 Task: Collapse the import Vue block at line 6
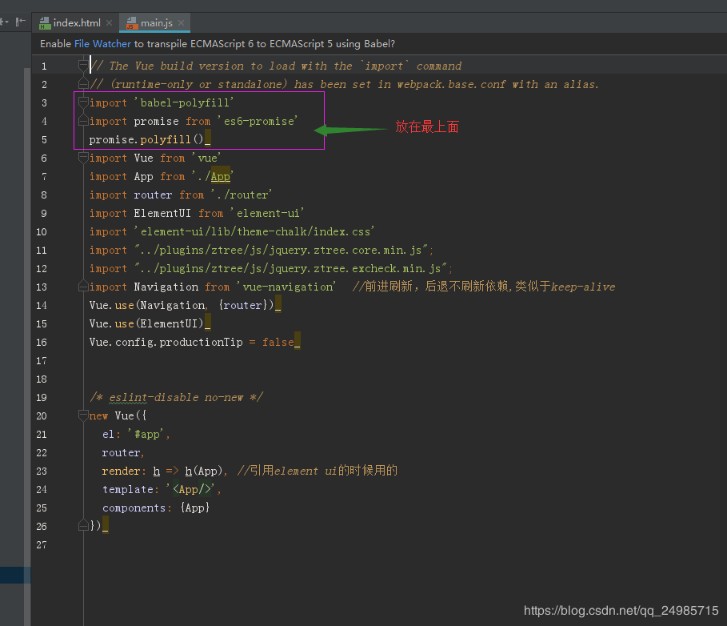click(83, 158)
